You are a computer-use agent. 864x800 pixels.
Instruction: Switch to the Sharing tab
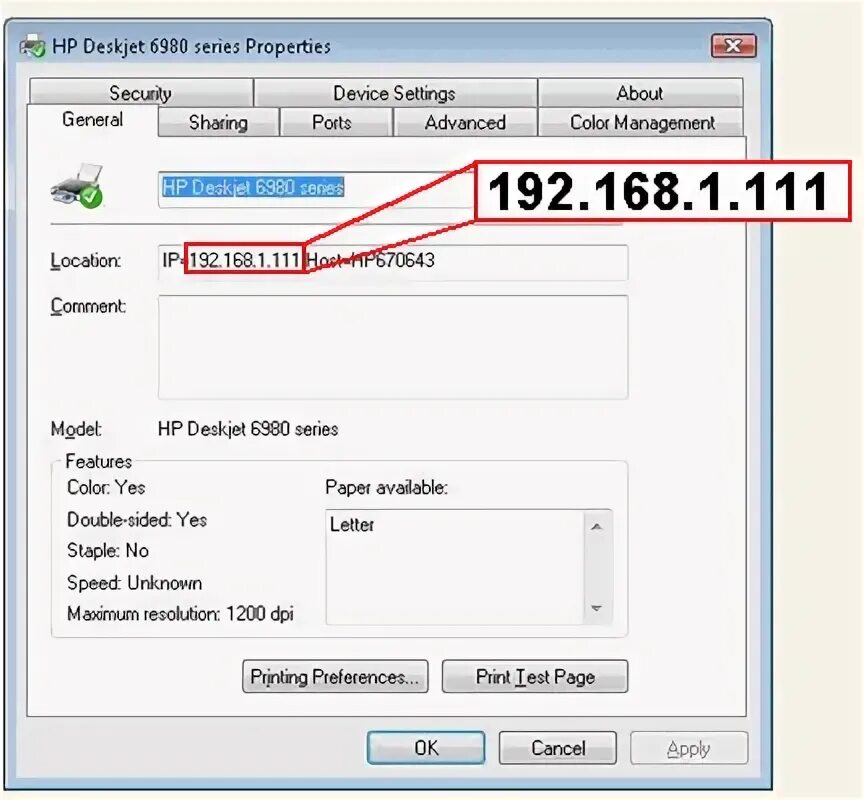click(x=218, y=122)
